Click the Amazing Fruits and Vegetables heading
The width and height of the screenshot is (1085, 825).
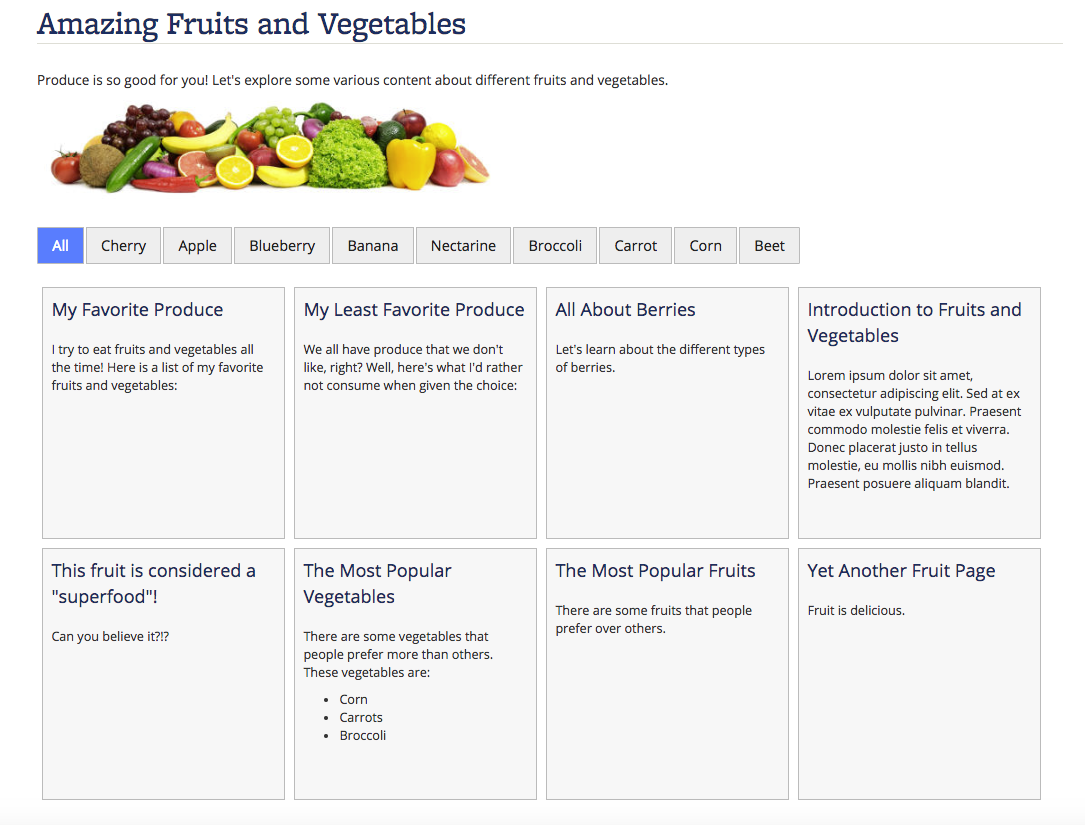pyautogui.click(x=251, y=24)
